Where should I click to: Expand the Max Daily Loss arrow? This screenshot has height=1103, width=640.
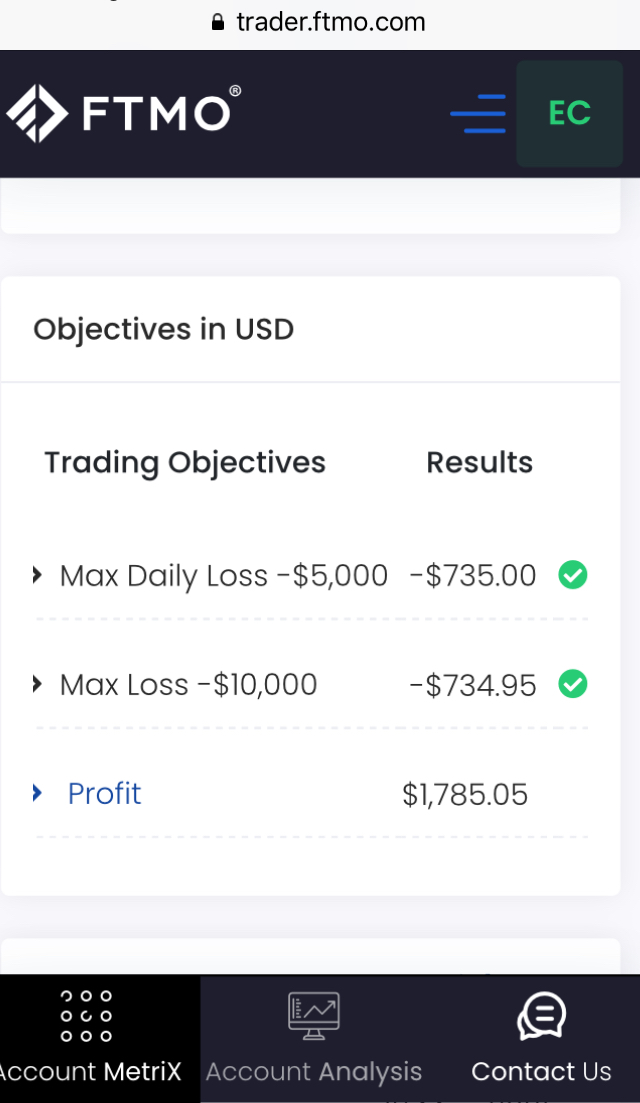(x=38, y=575)
